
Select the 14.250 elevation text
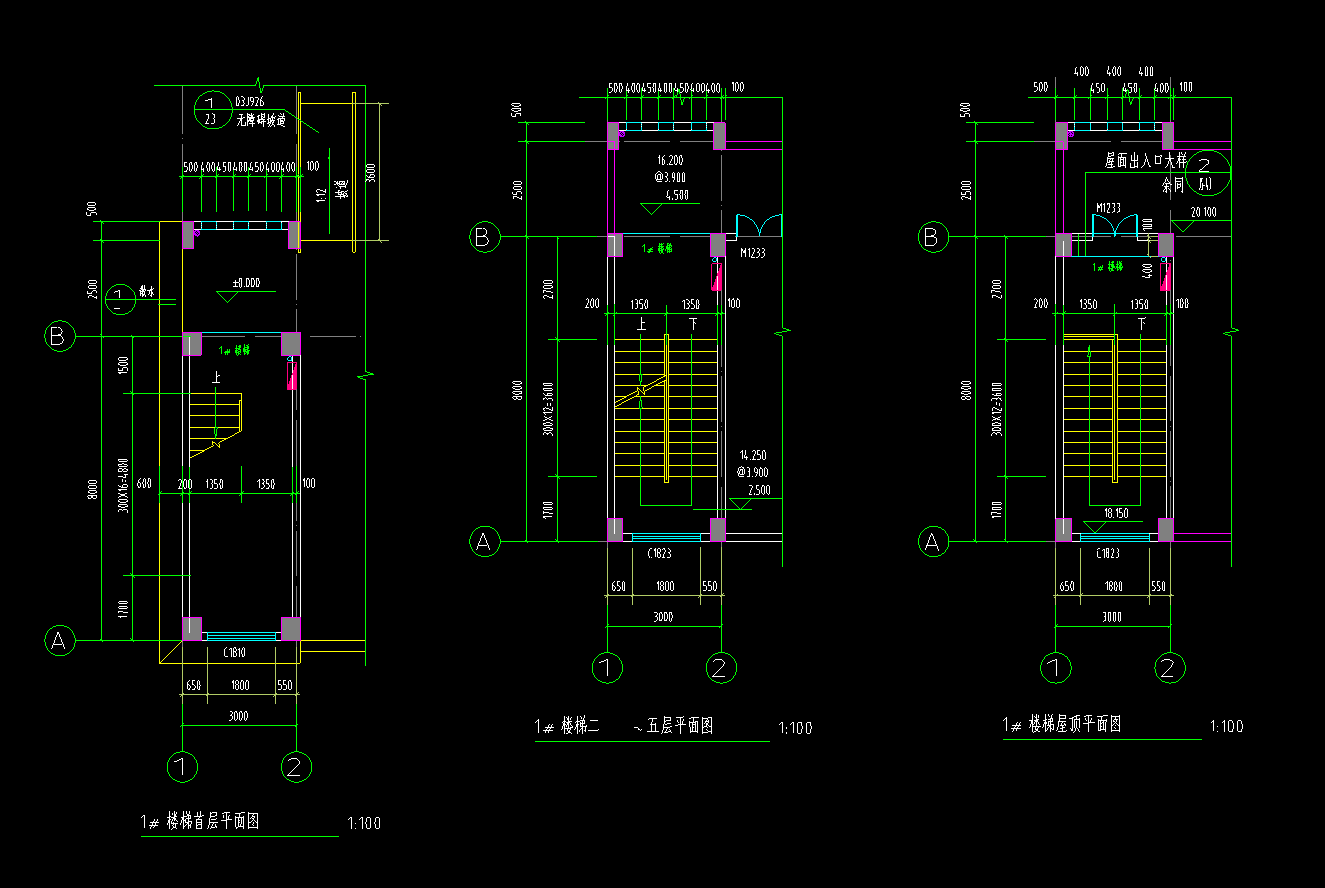(752, 454)
